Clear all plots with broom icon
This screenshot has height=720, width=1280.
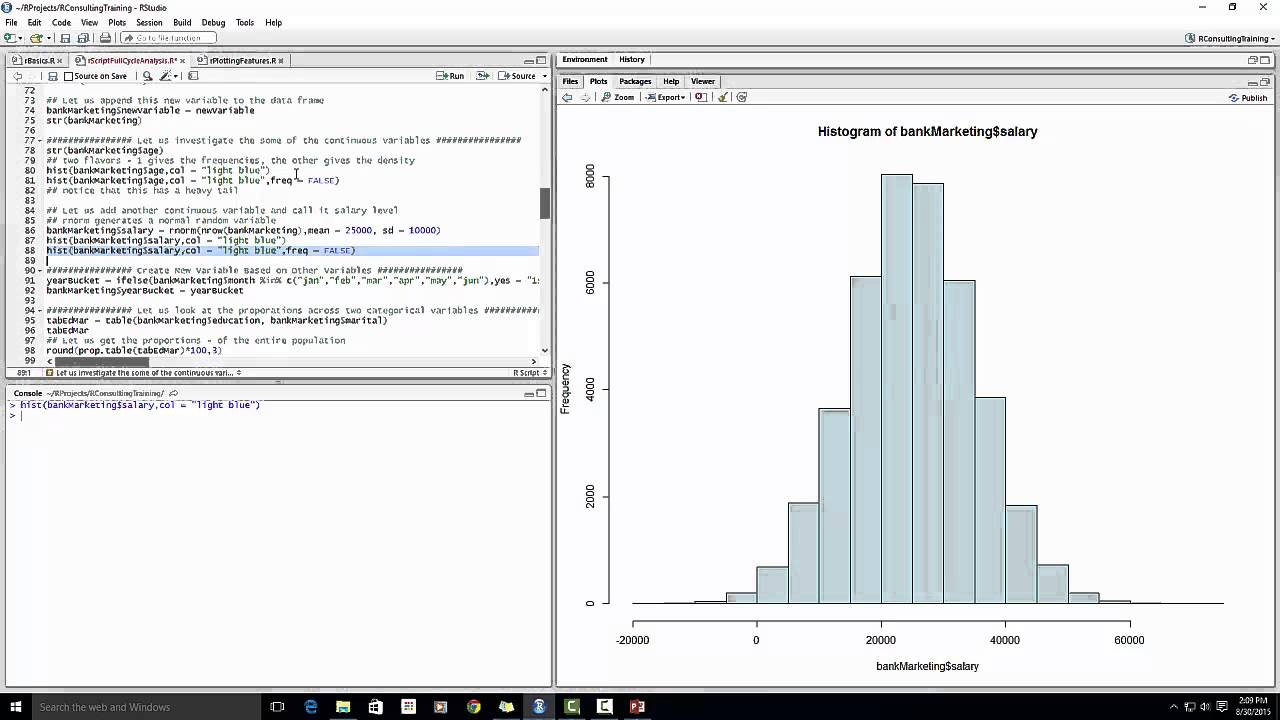[723, 98]
